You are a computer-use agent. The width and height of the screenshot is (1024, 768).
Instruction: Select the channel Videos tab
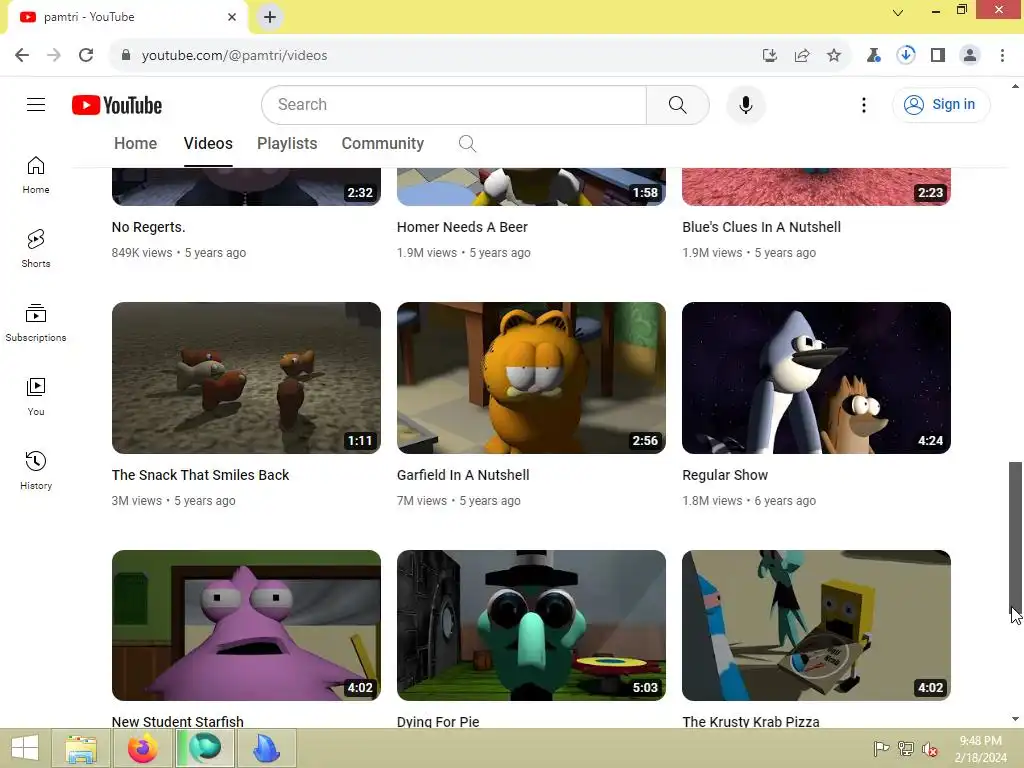click(x=208, y=144)
